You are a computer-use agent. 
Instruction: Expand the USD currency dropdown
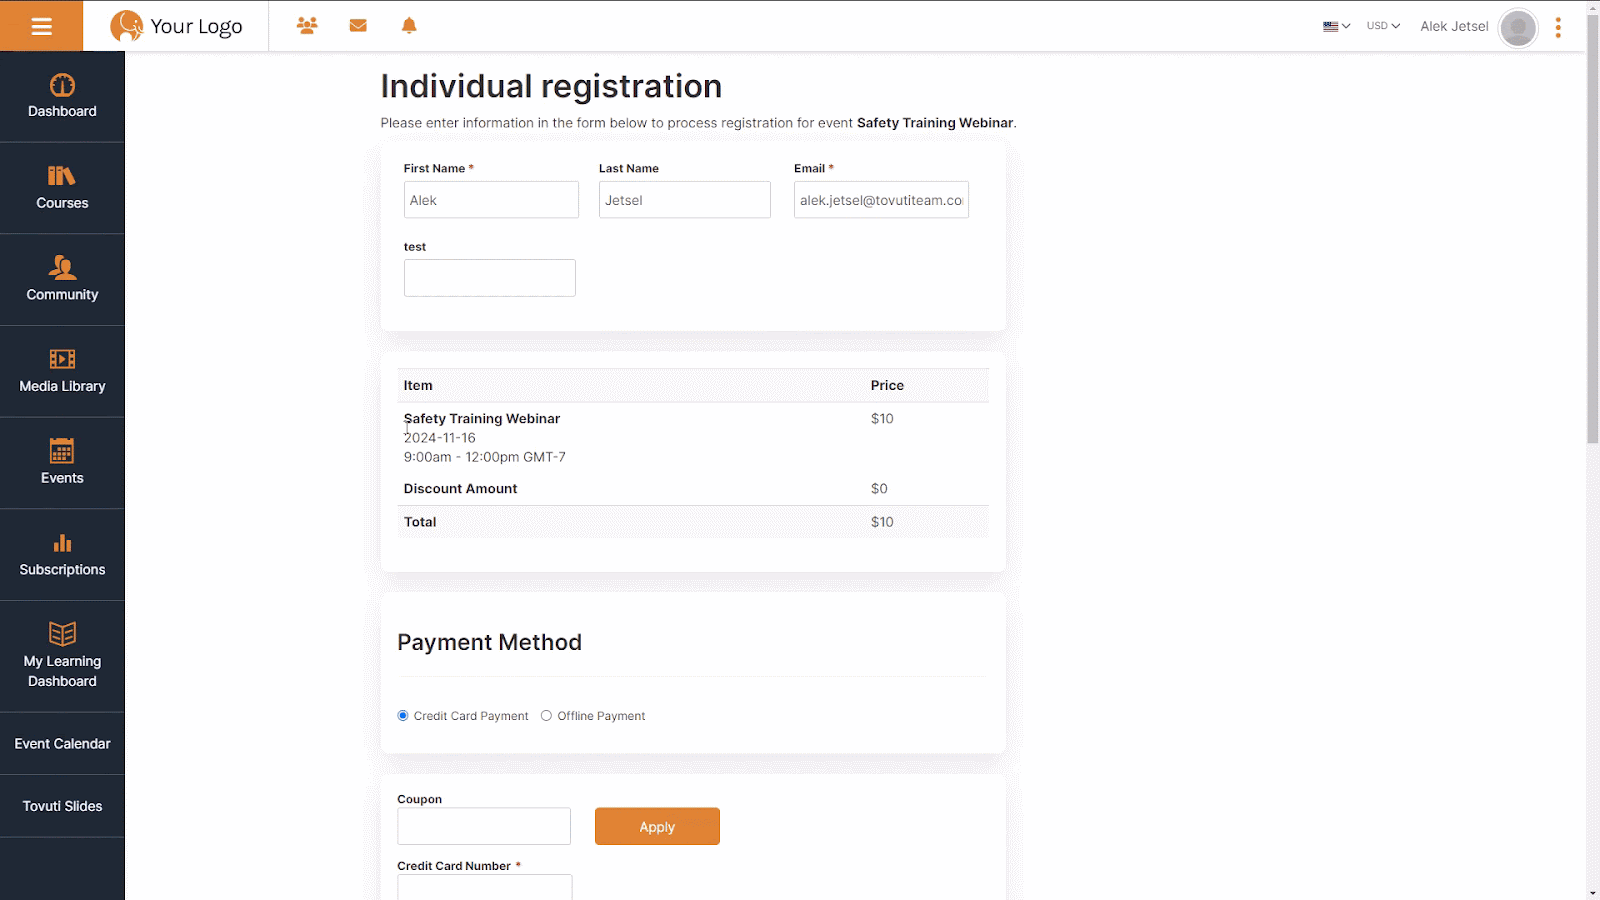pos(1383,26)
